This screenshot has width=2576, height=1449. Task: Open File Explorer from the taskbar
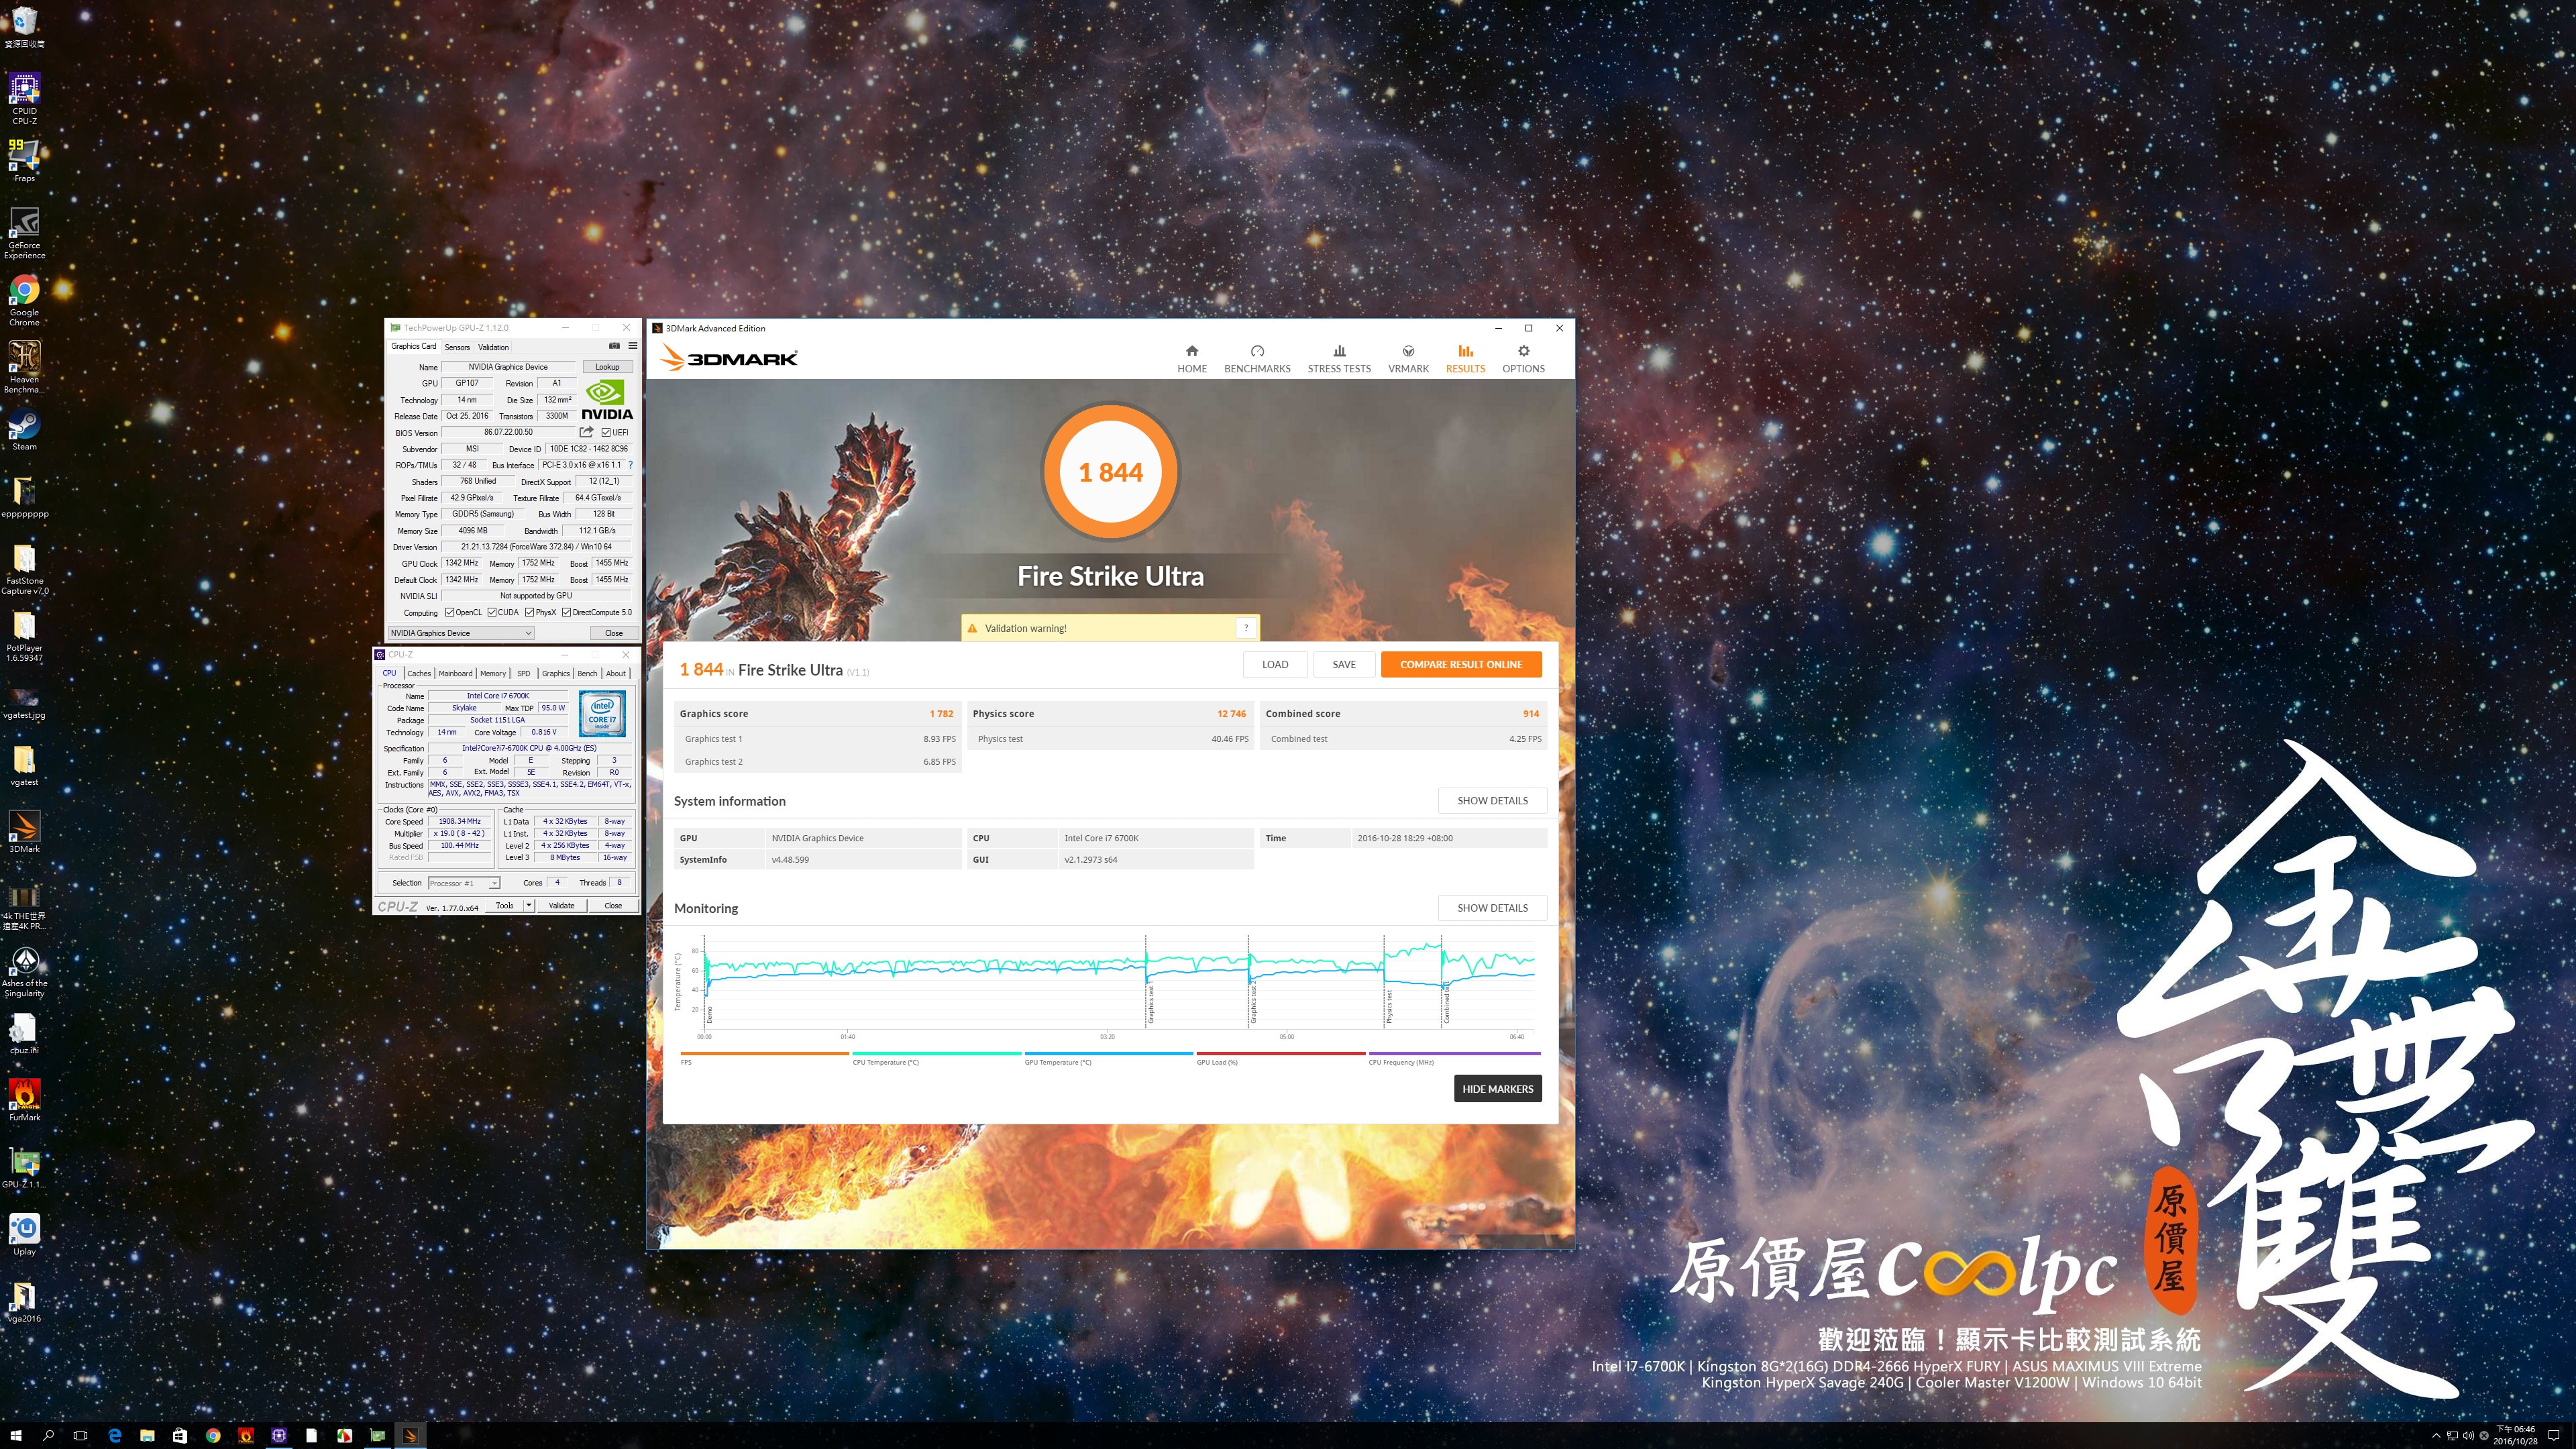[147, 1435]
